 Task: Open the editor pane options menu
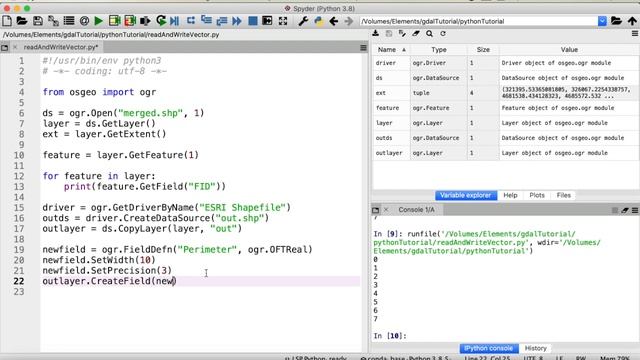click(363, 47)
